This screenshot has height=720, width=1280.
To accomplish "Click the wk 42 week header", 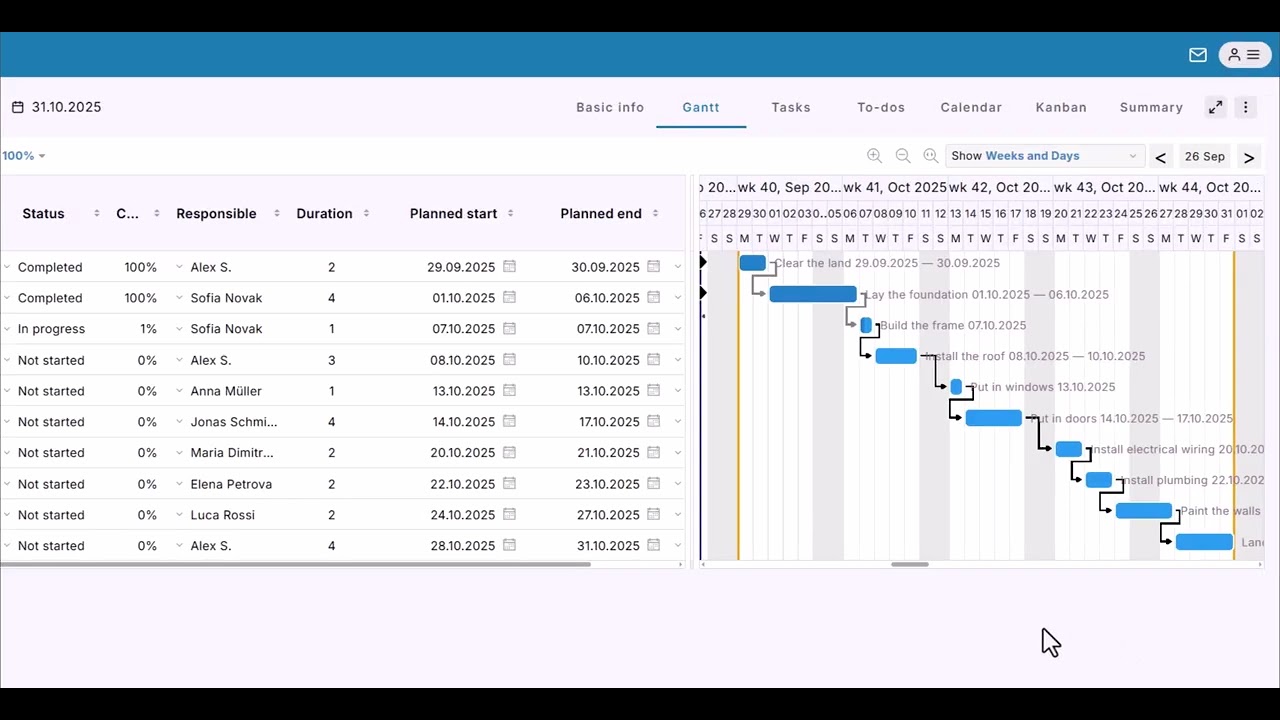I will pyautogui.click(x=999, y=187).
